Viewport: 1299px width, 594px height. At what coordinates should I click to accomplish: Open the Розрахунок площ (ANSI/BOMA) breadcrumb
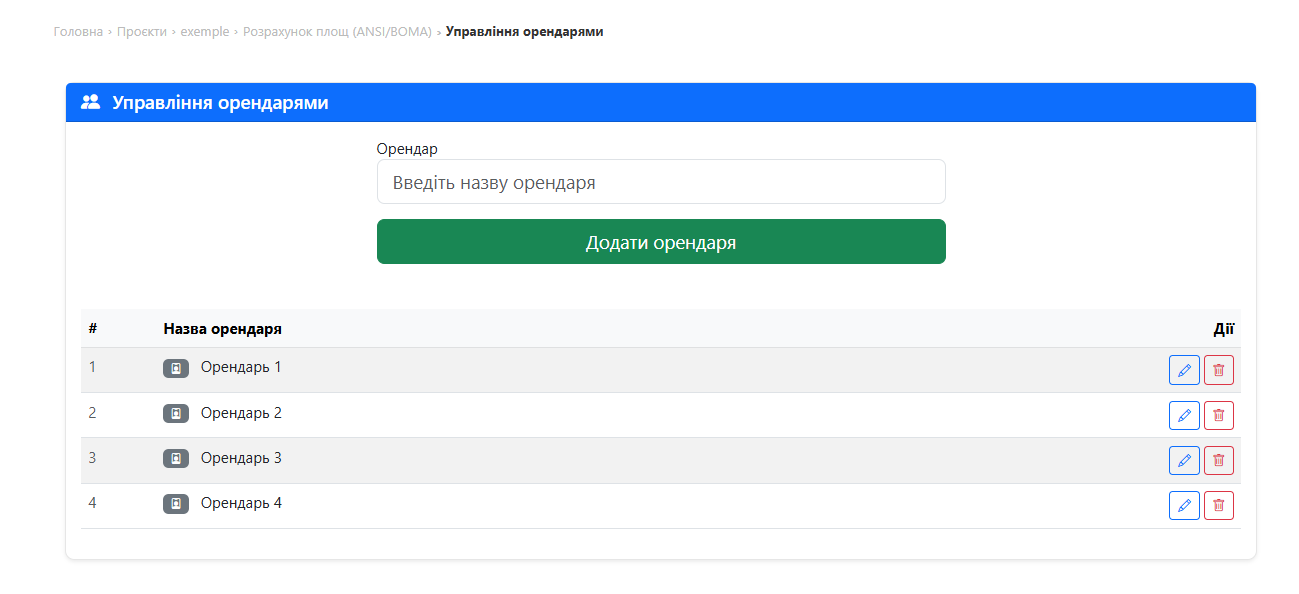tap(337, 32)
